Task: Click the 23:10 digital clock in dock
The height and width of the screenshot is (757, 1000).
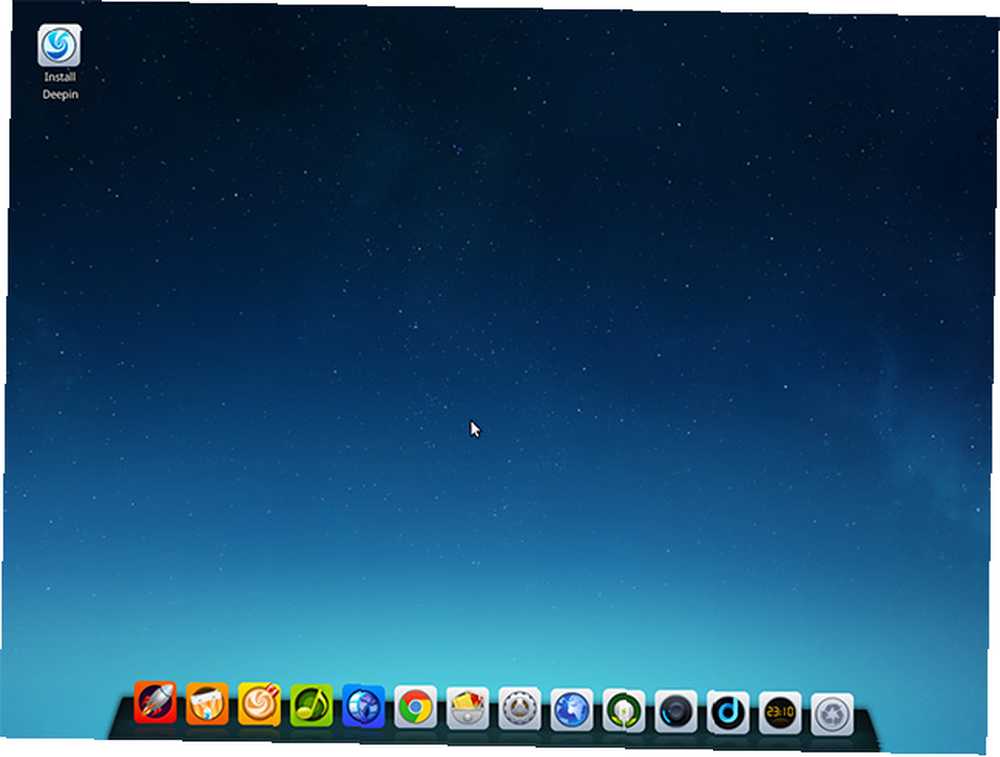Action: [x=780, y=712]
